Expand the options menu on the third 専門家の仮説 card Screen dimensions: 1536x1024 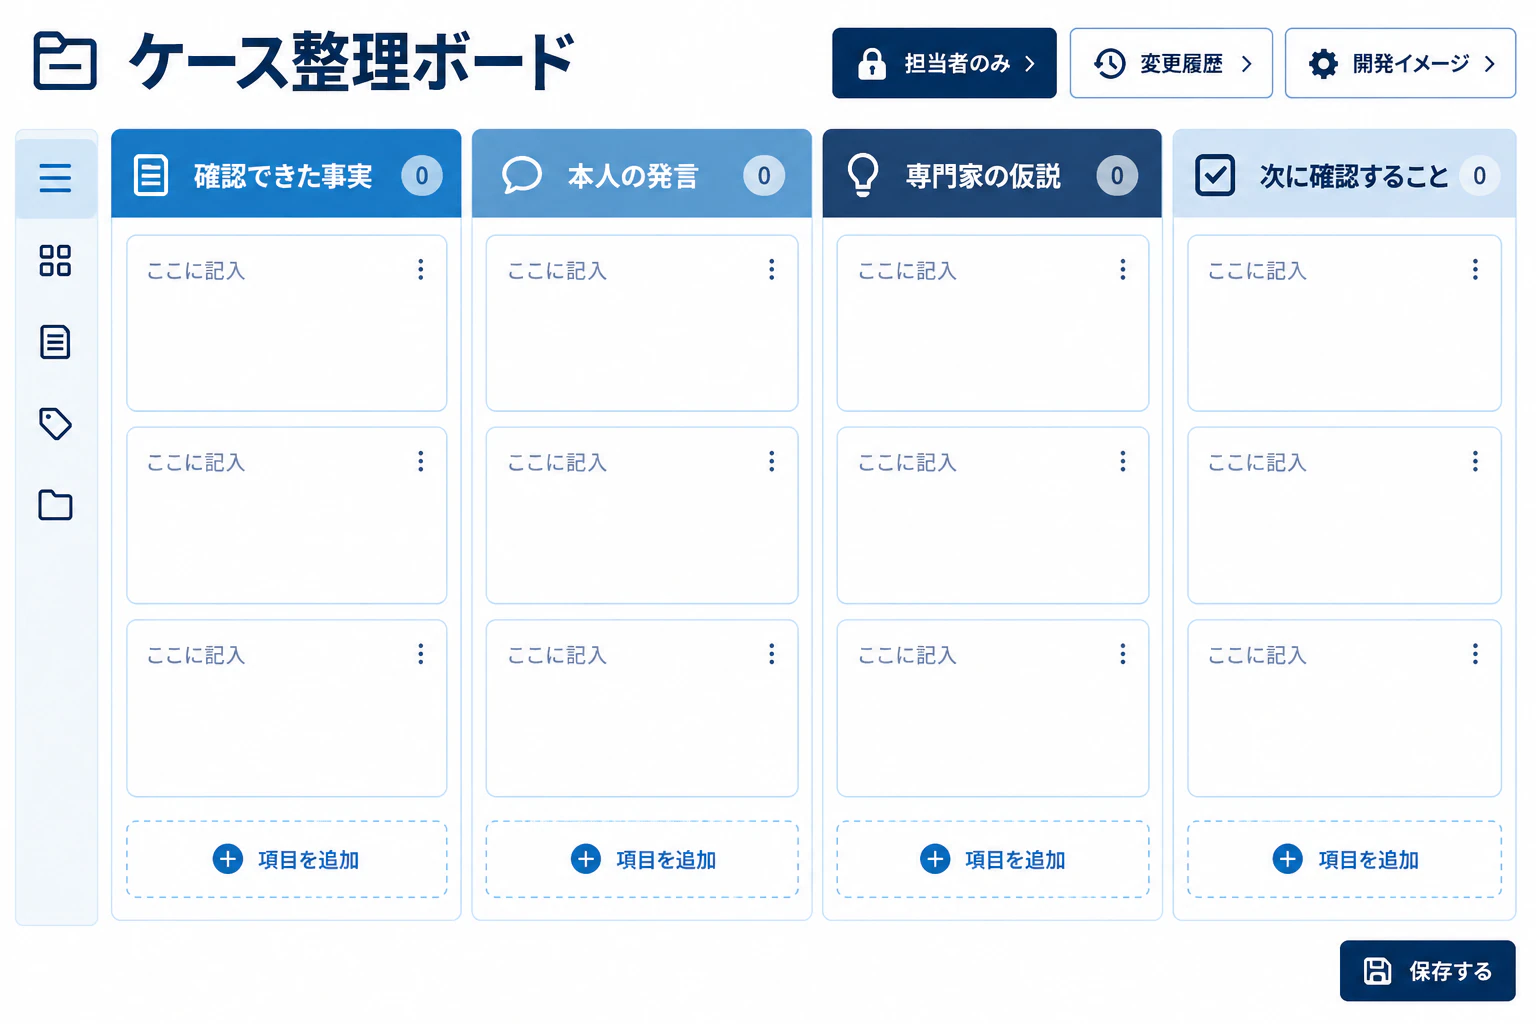(1123, 654)
